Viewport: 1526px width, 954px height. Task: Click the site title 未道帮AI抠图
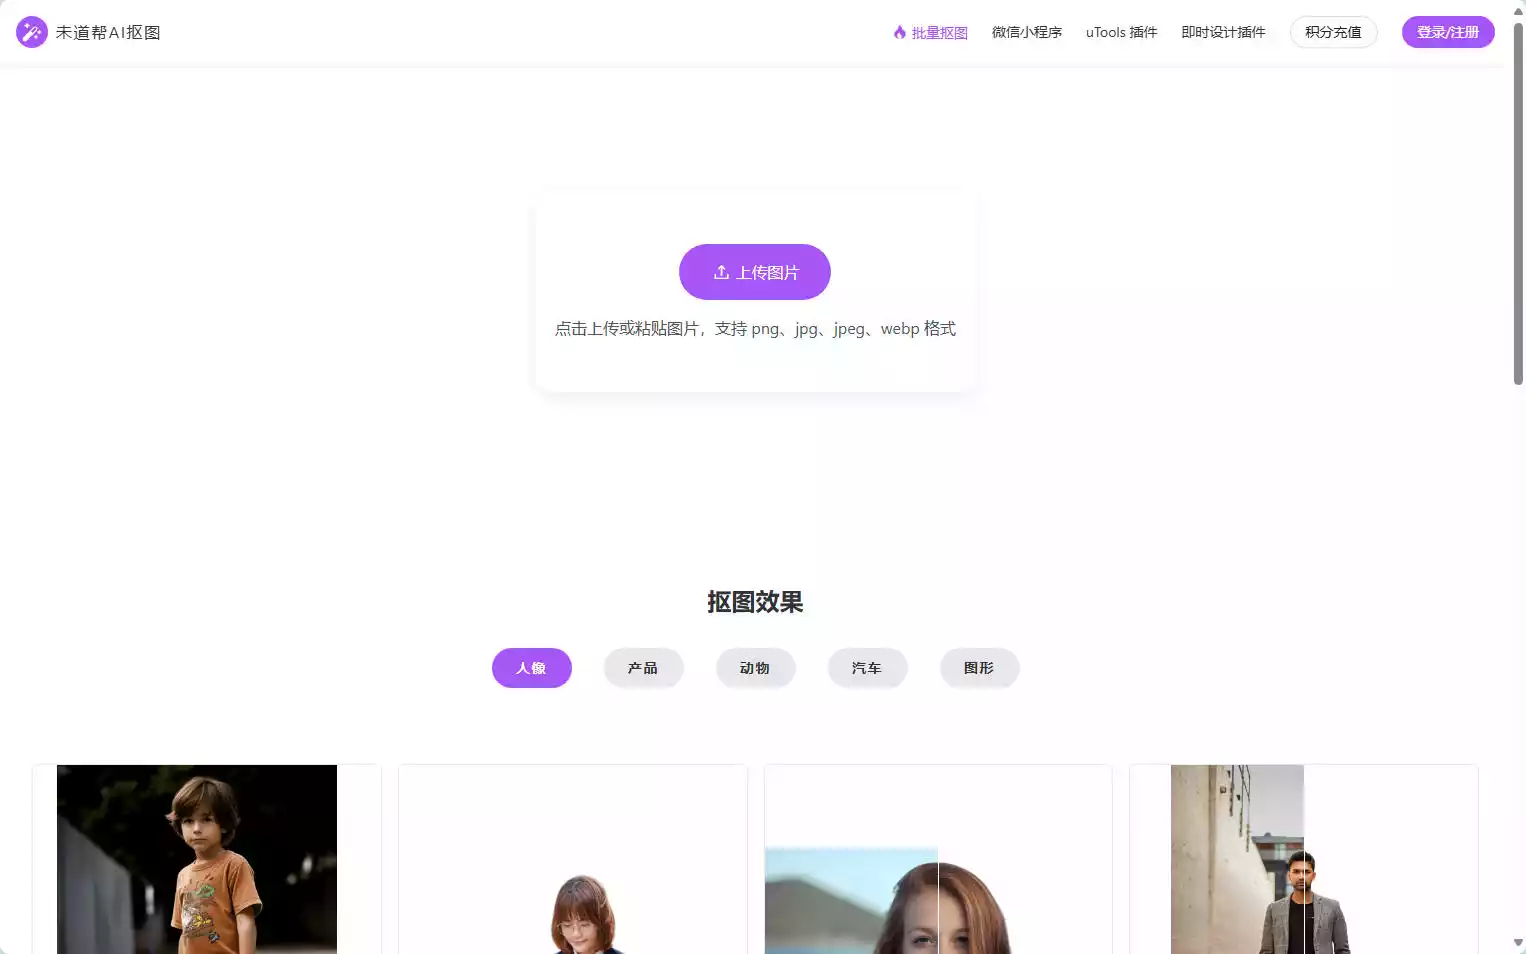110,31
